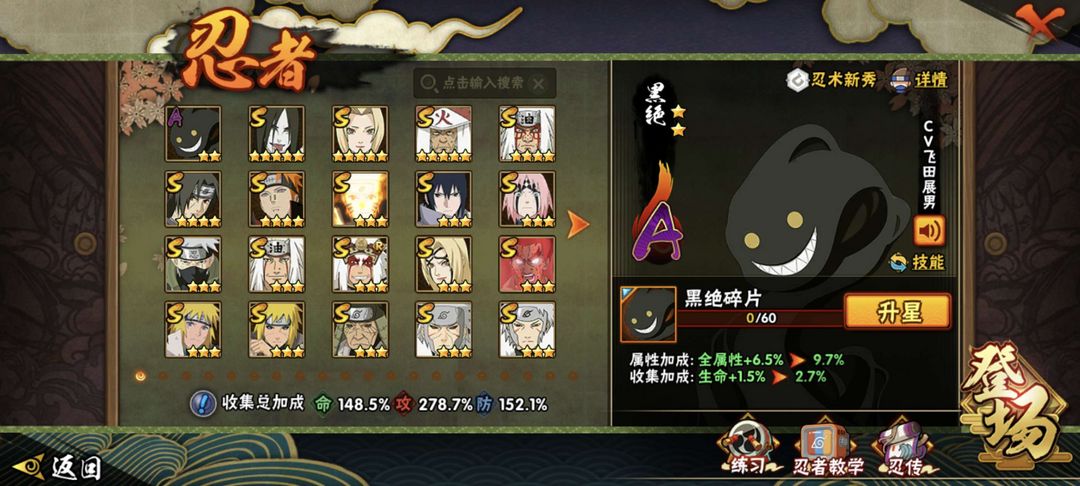This screenshot has height=486, width=1080.
Task: Go to next ninja page arrow
Action: [x=579, y=224]
